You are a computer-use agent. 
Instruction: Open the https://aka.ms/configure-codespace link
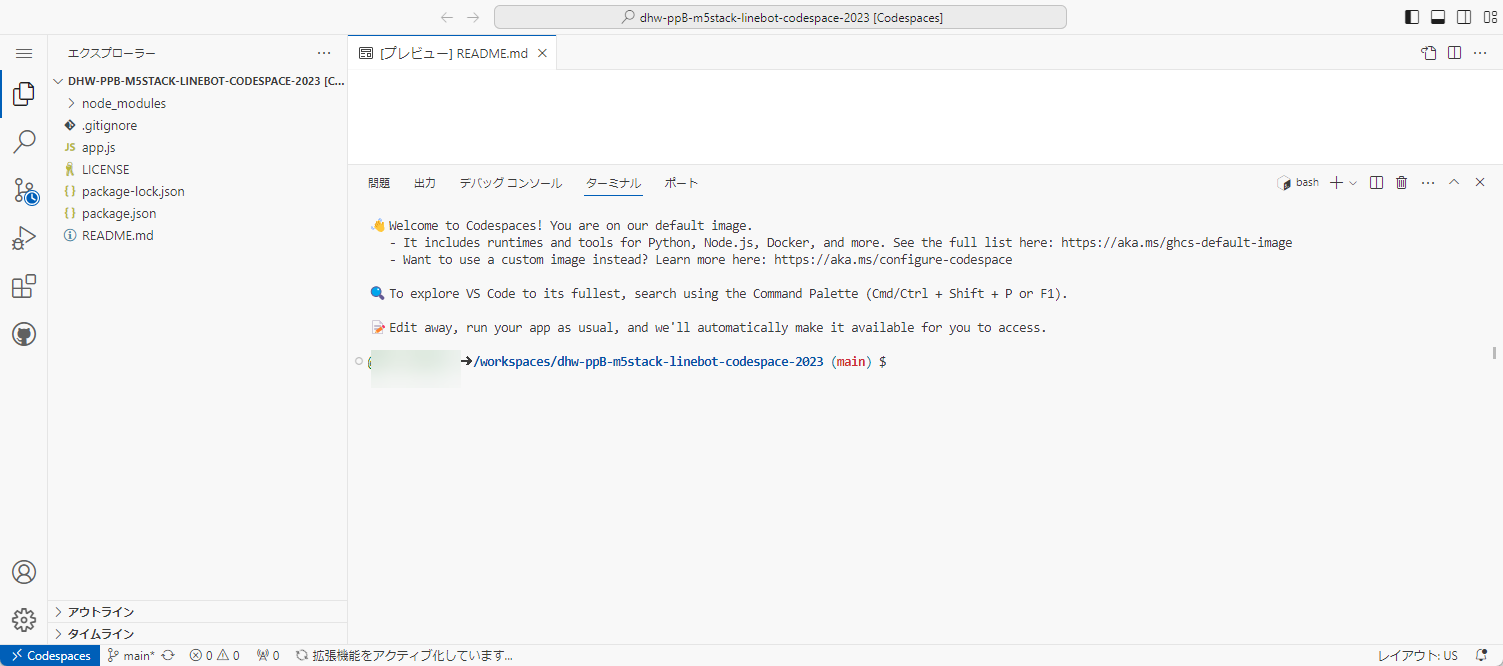pyautogui.click(x=893, y=259)
